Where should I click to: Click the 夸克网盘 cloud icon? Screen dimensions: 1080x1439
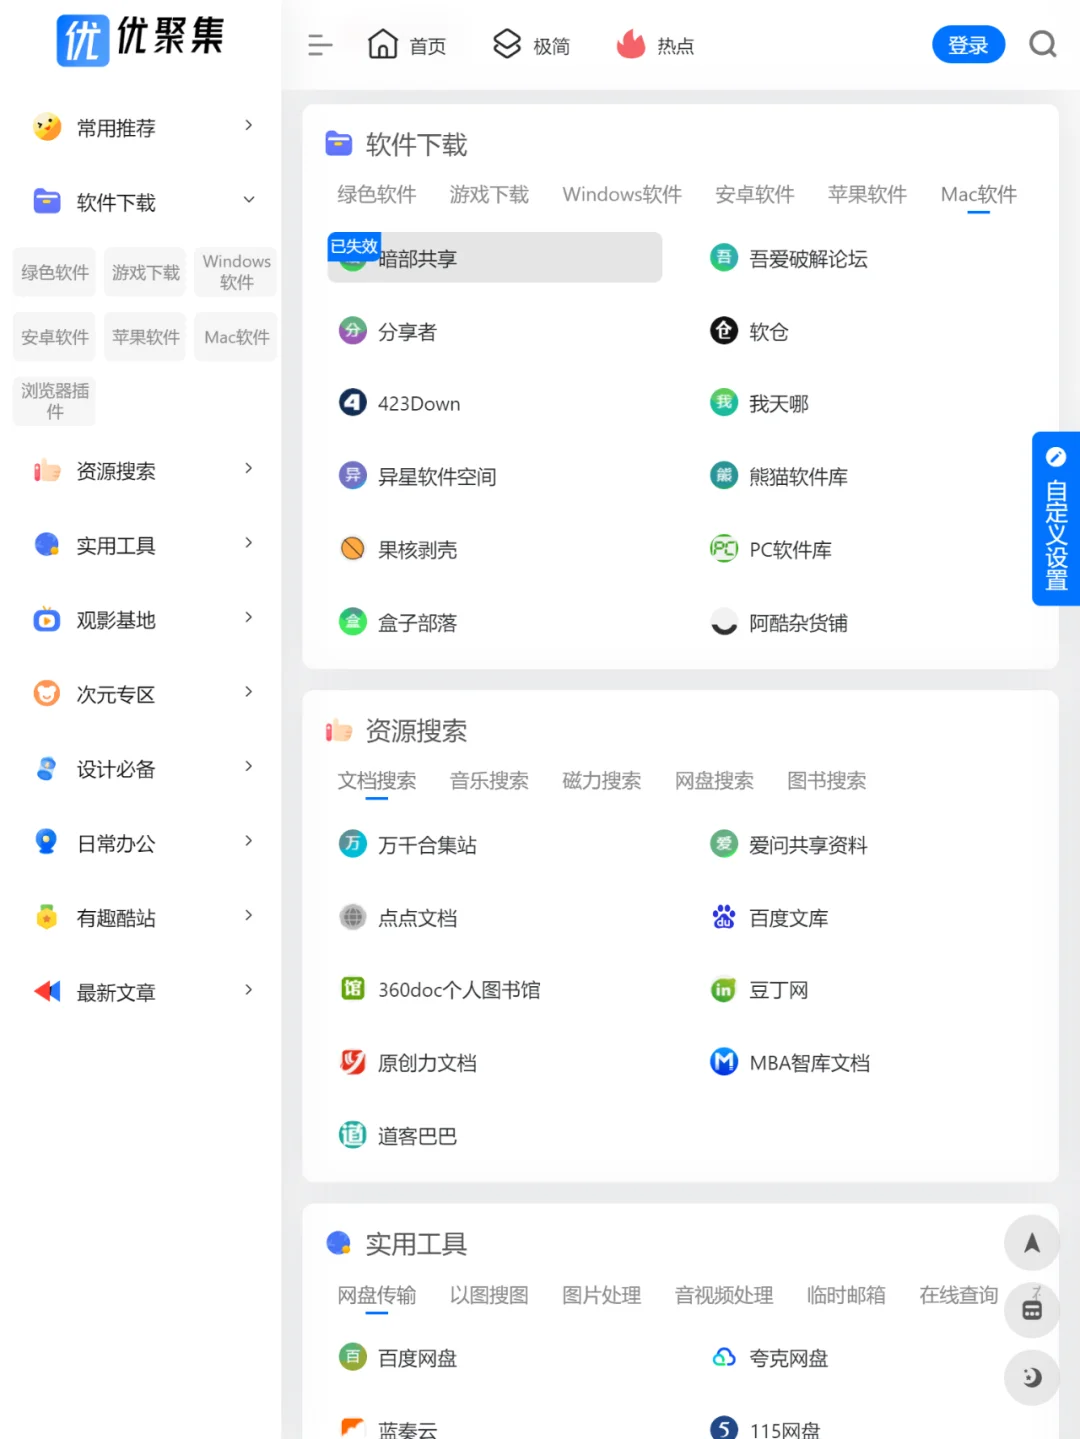point(724,1357)
